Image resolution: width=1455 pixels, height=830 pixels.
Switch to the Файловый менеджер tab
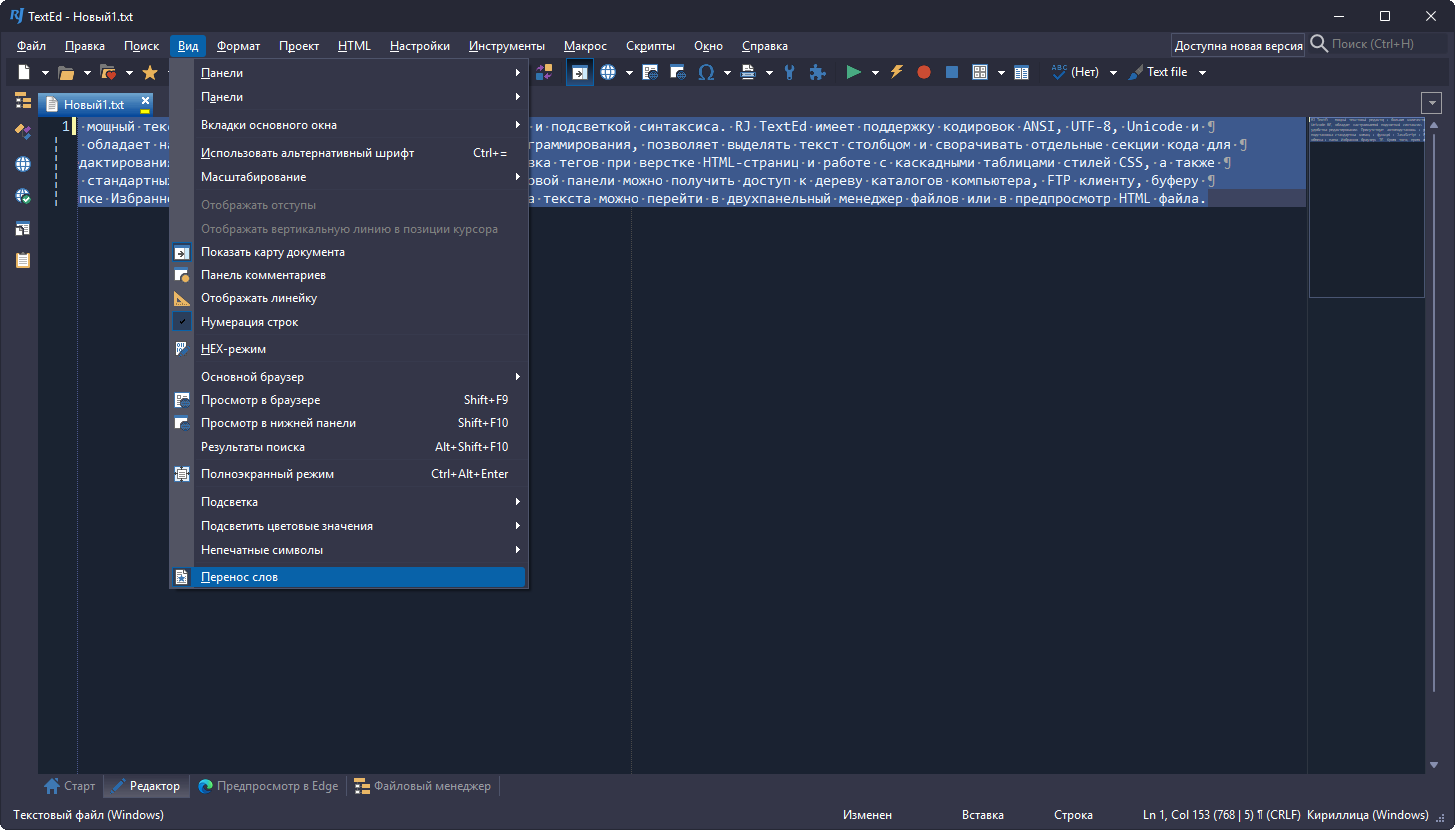(x=422, y=786)
